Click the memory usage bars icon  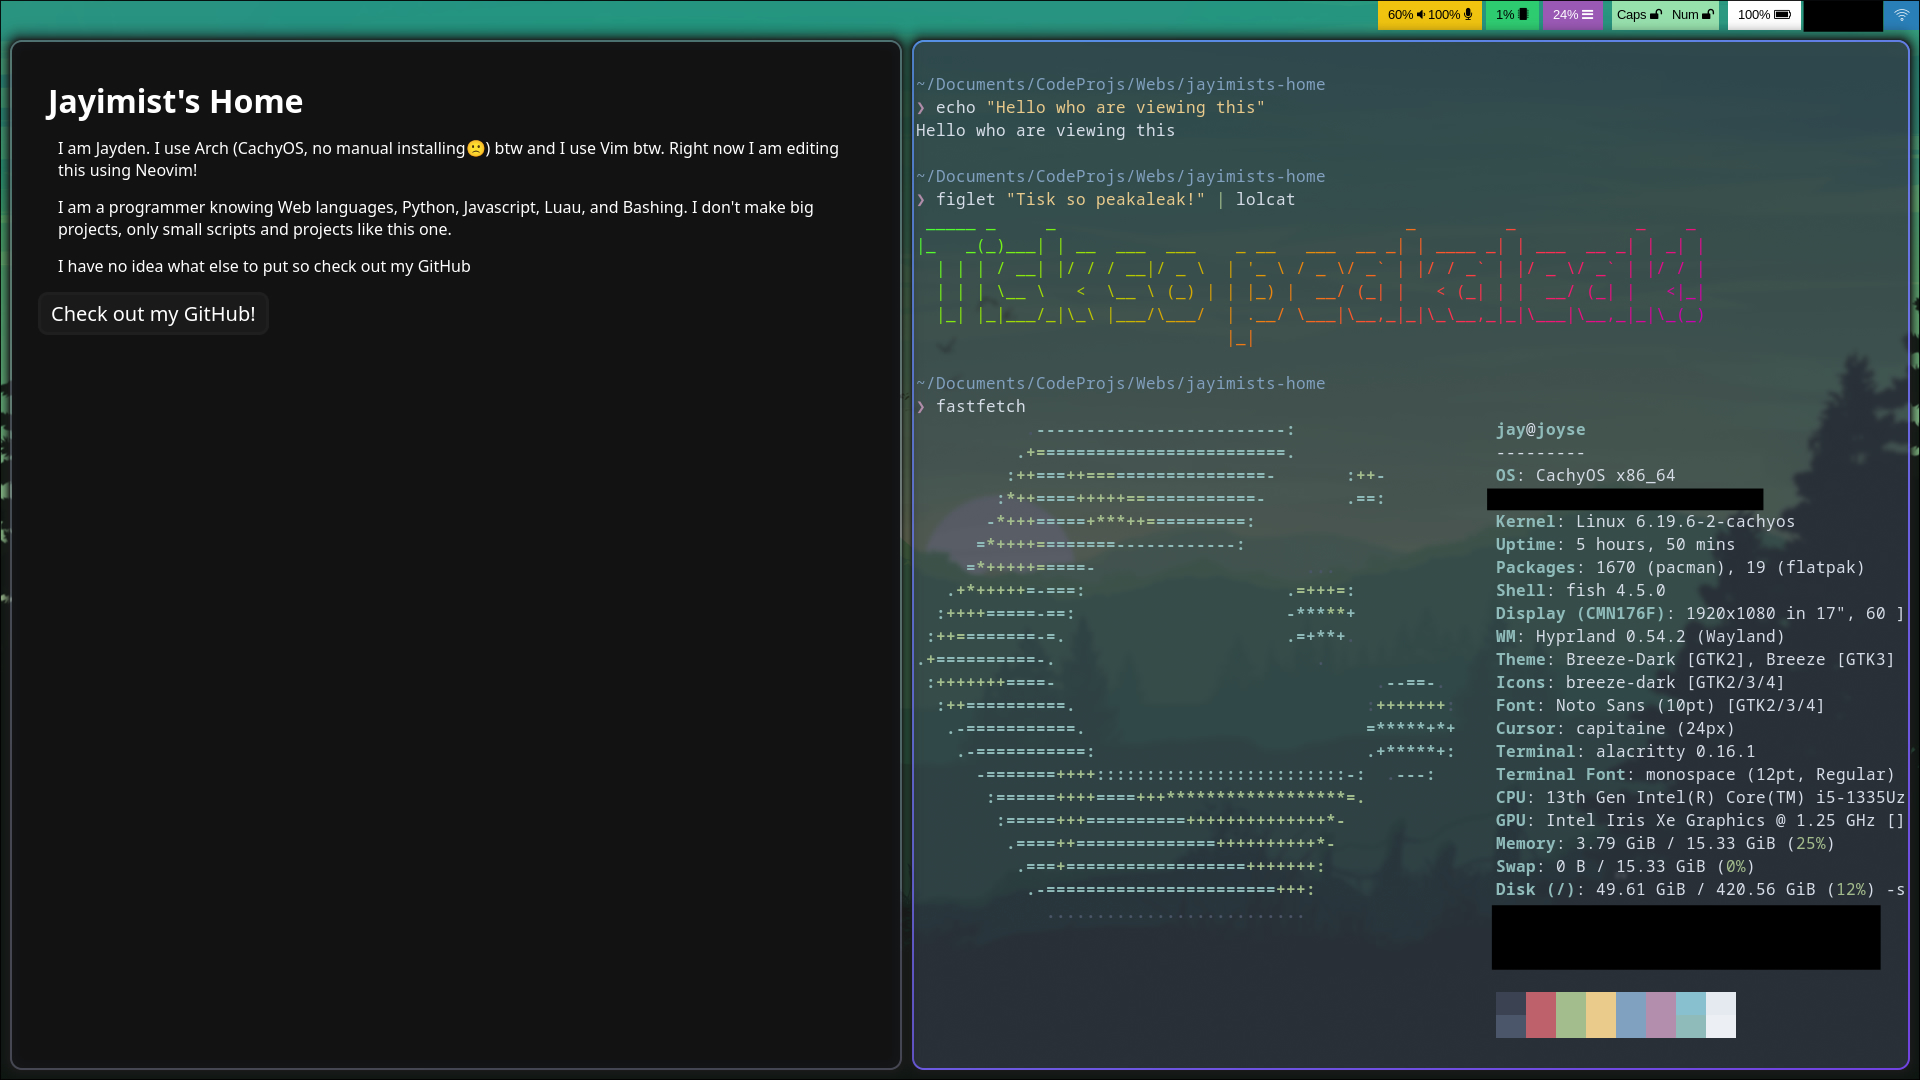click(1587, 15)
